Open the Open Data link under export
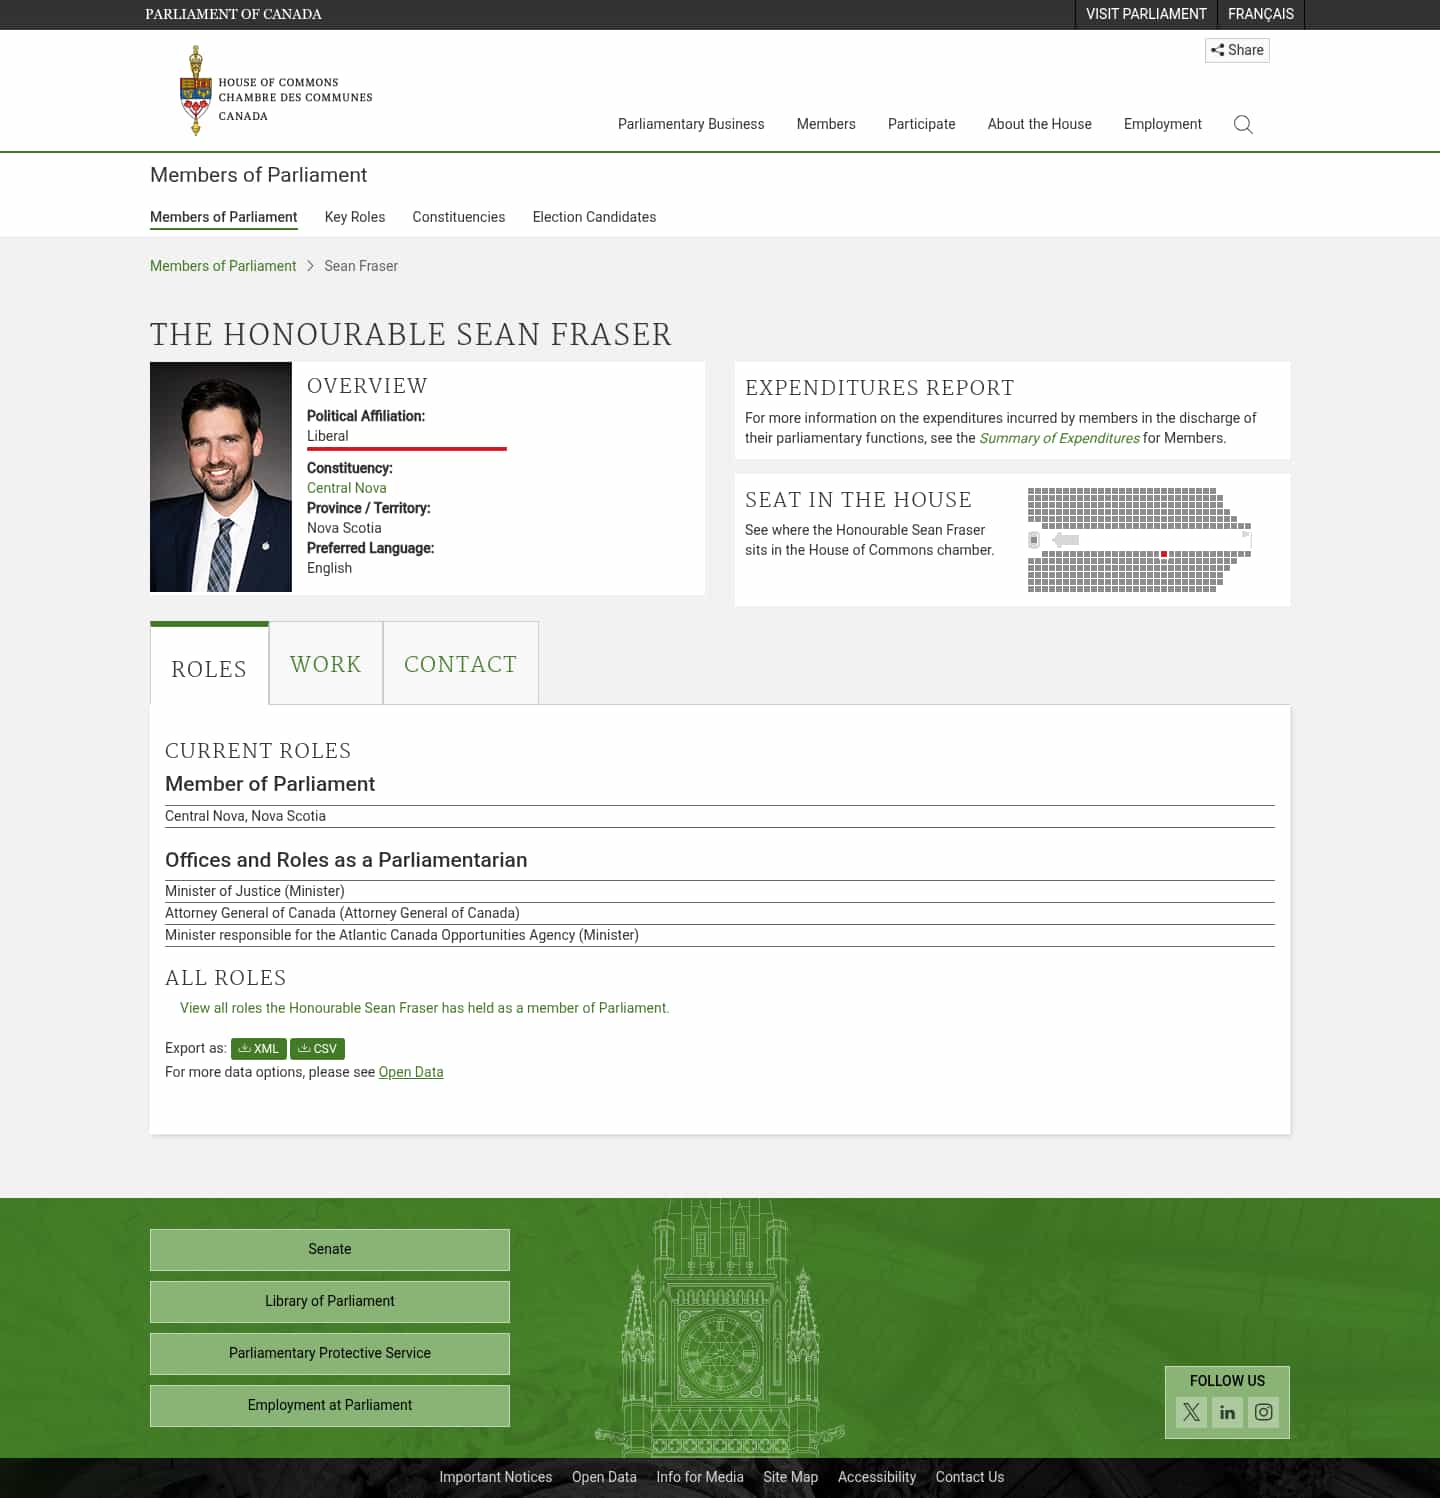Screen dimensions: 1440x1498 coord(411,1072)
